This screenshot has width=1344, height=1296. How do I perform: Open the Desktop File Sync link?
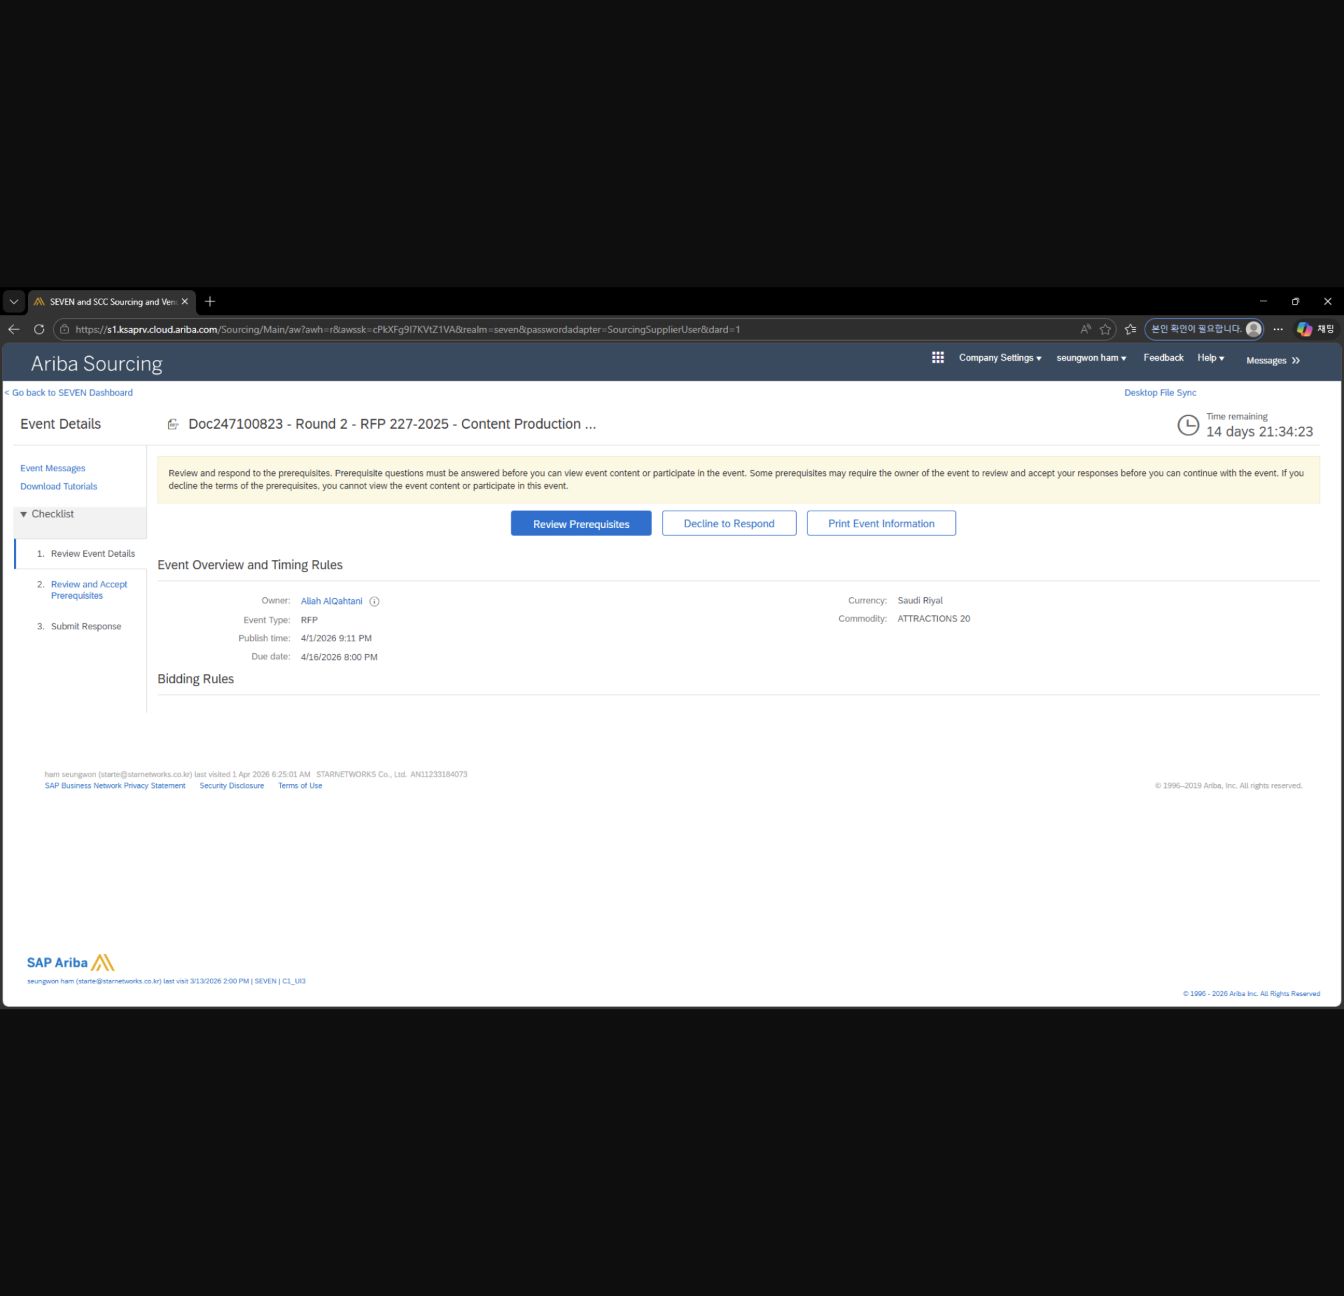click(1160, 393)
